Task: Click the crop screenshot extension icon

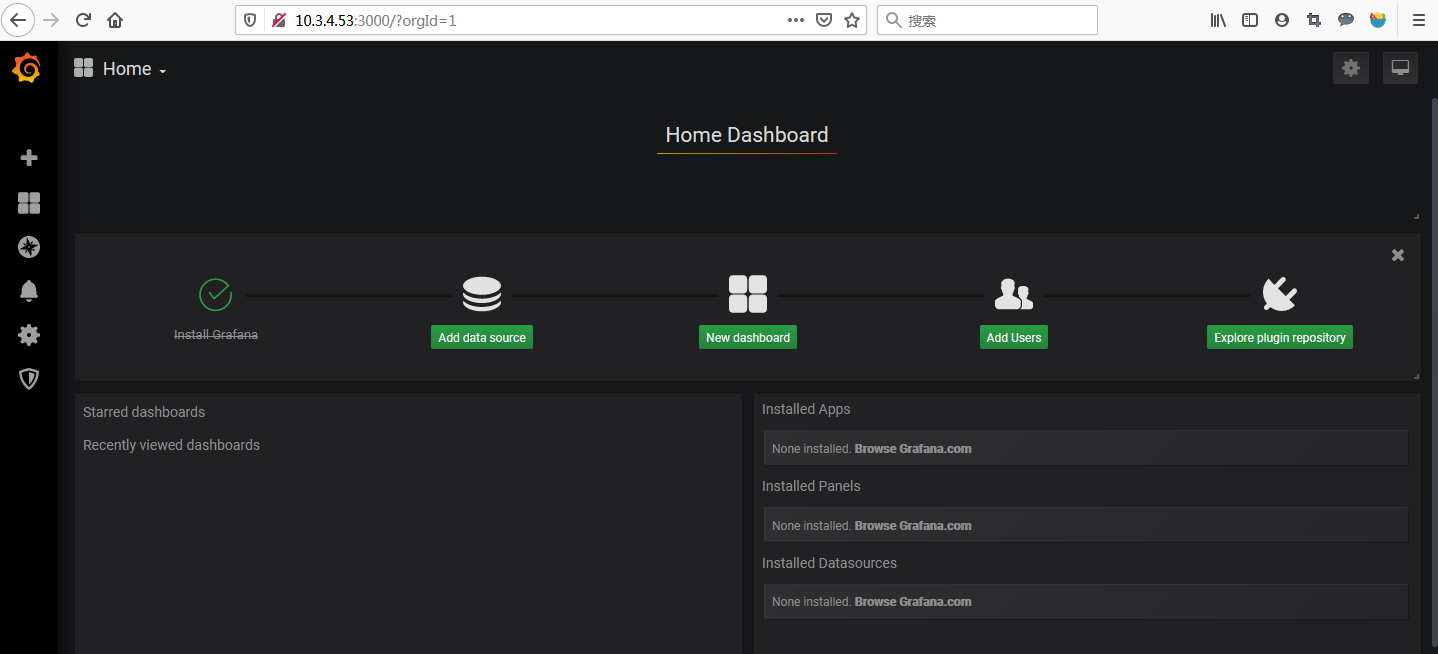Action: tap(1314, 20)
